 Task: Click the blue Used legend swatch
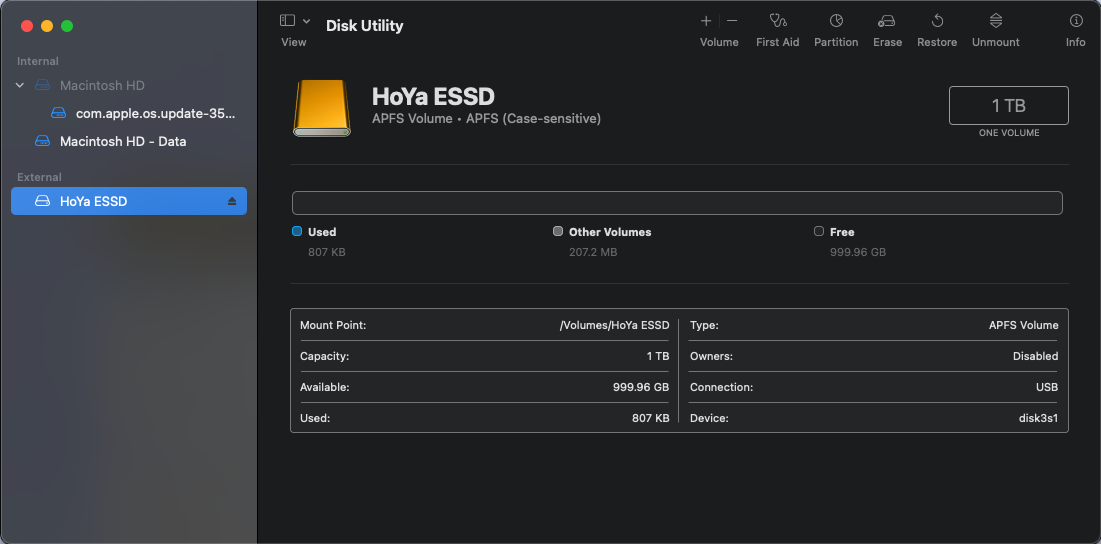297,231
